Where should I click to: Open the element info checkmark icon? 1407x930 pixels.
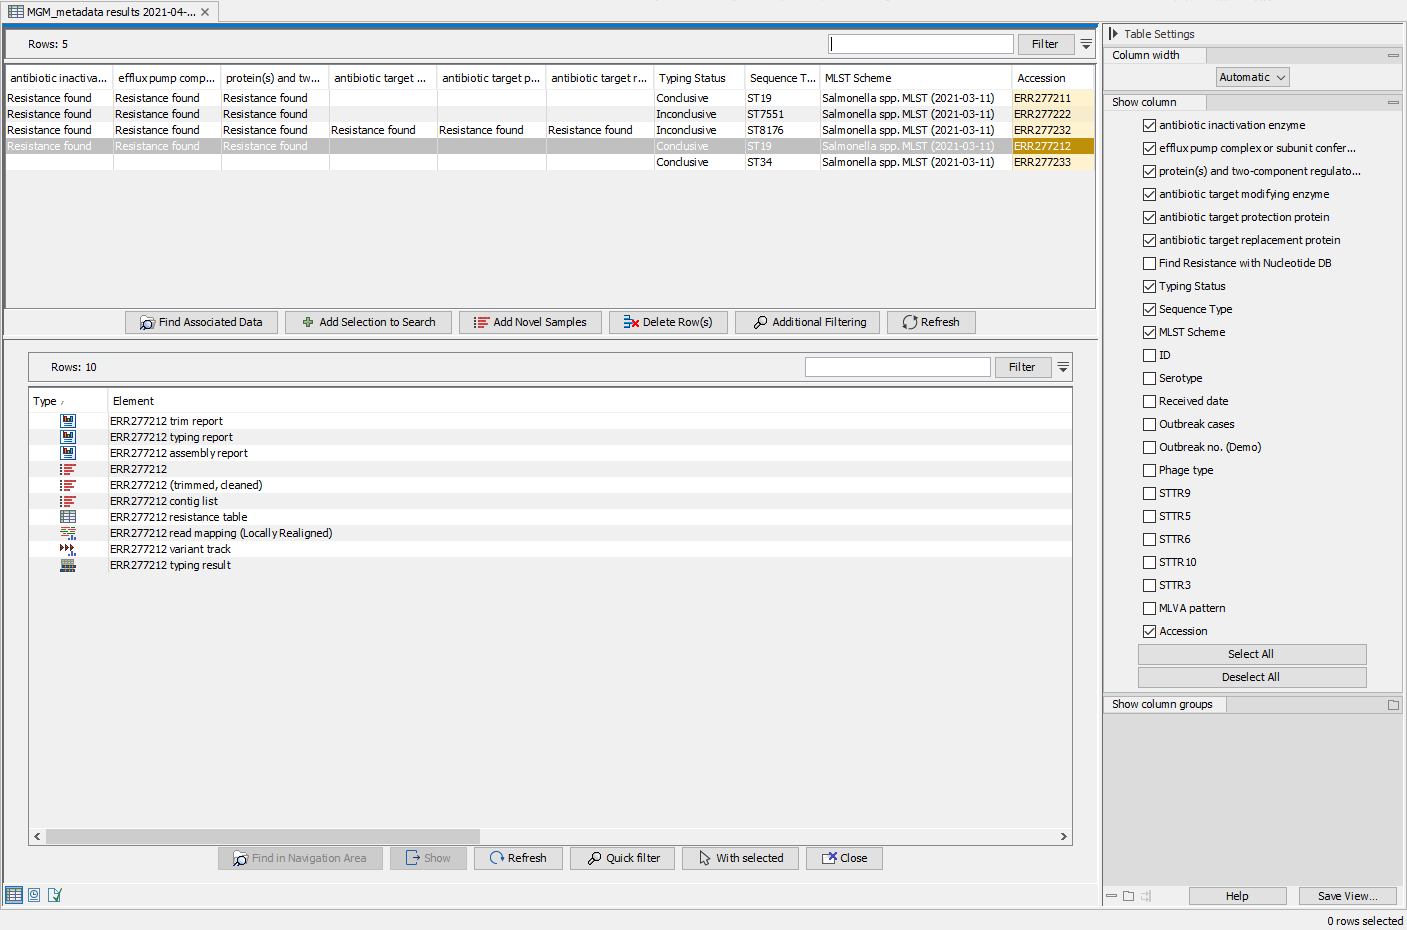(55, 895)
